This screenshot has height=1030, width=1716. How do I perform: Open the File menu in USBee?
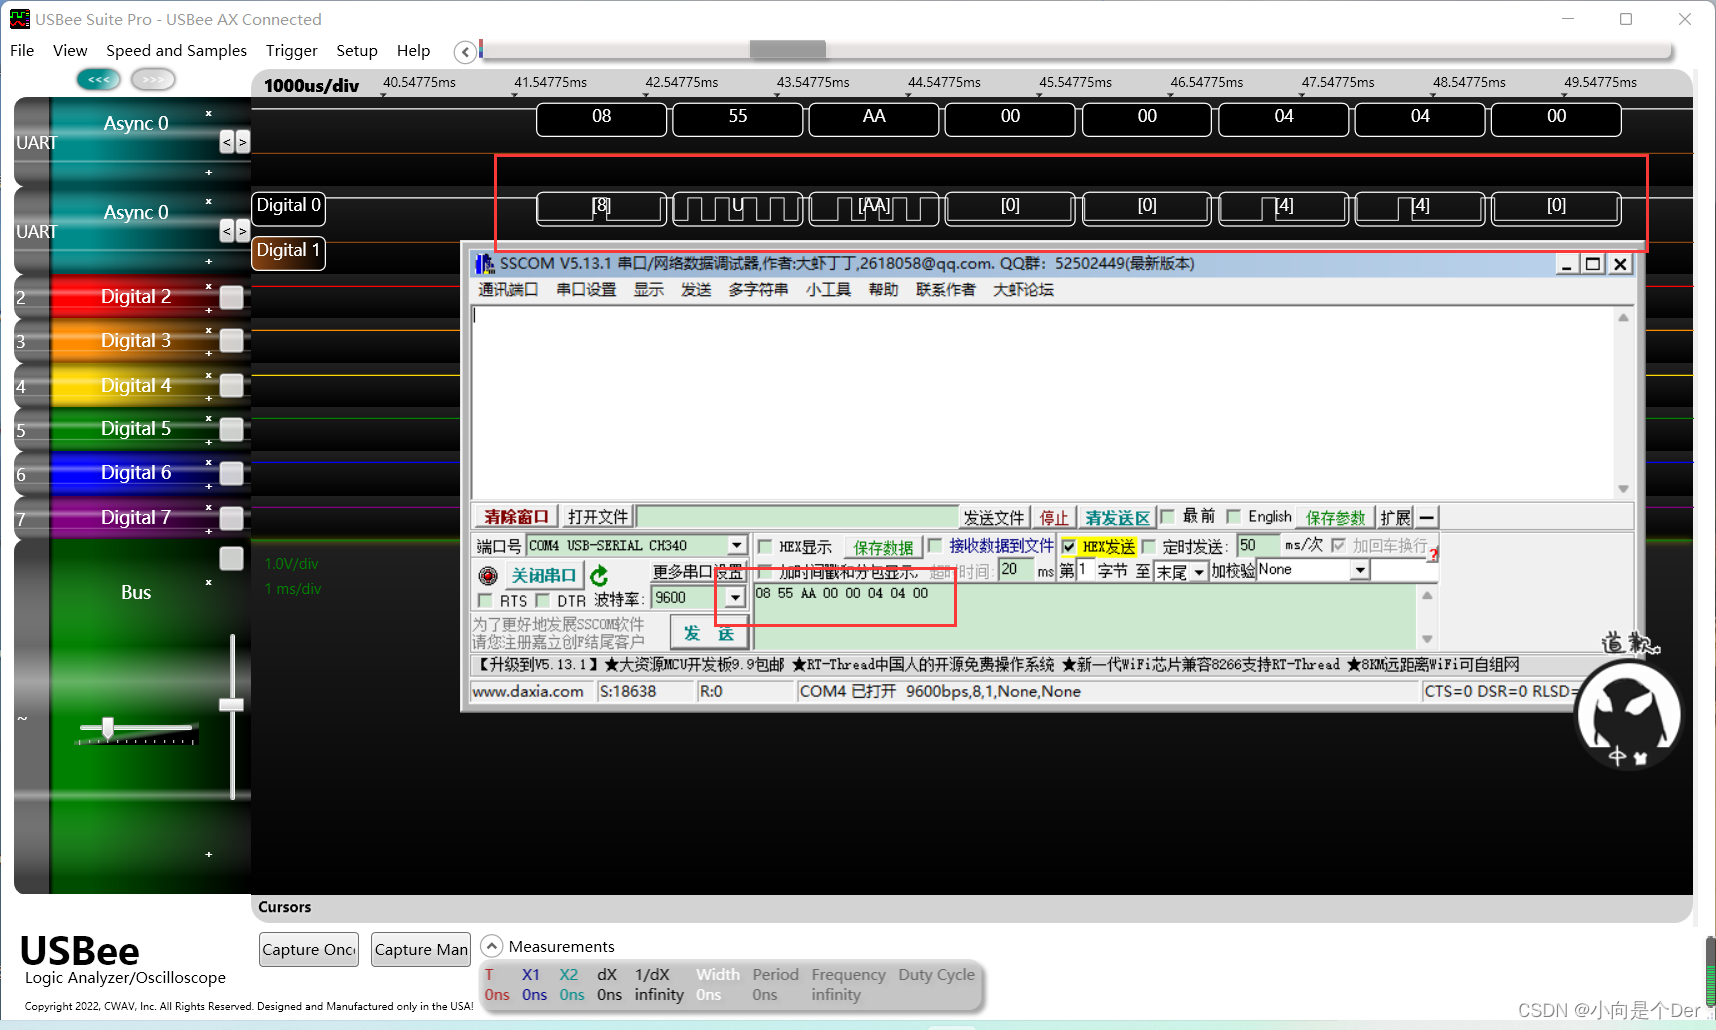point(22,51)
